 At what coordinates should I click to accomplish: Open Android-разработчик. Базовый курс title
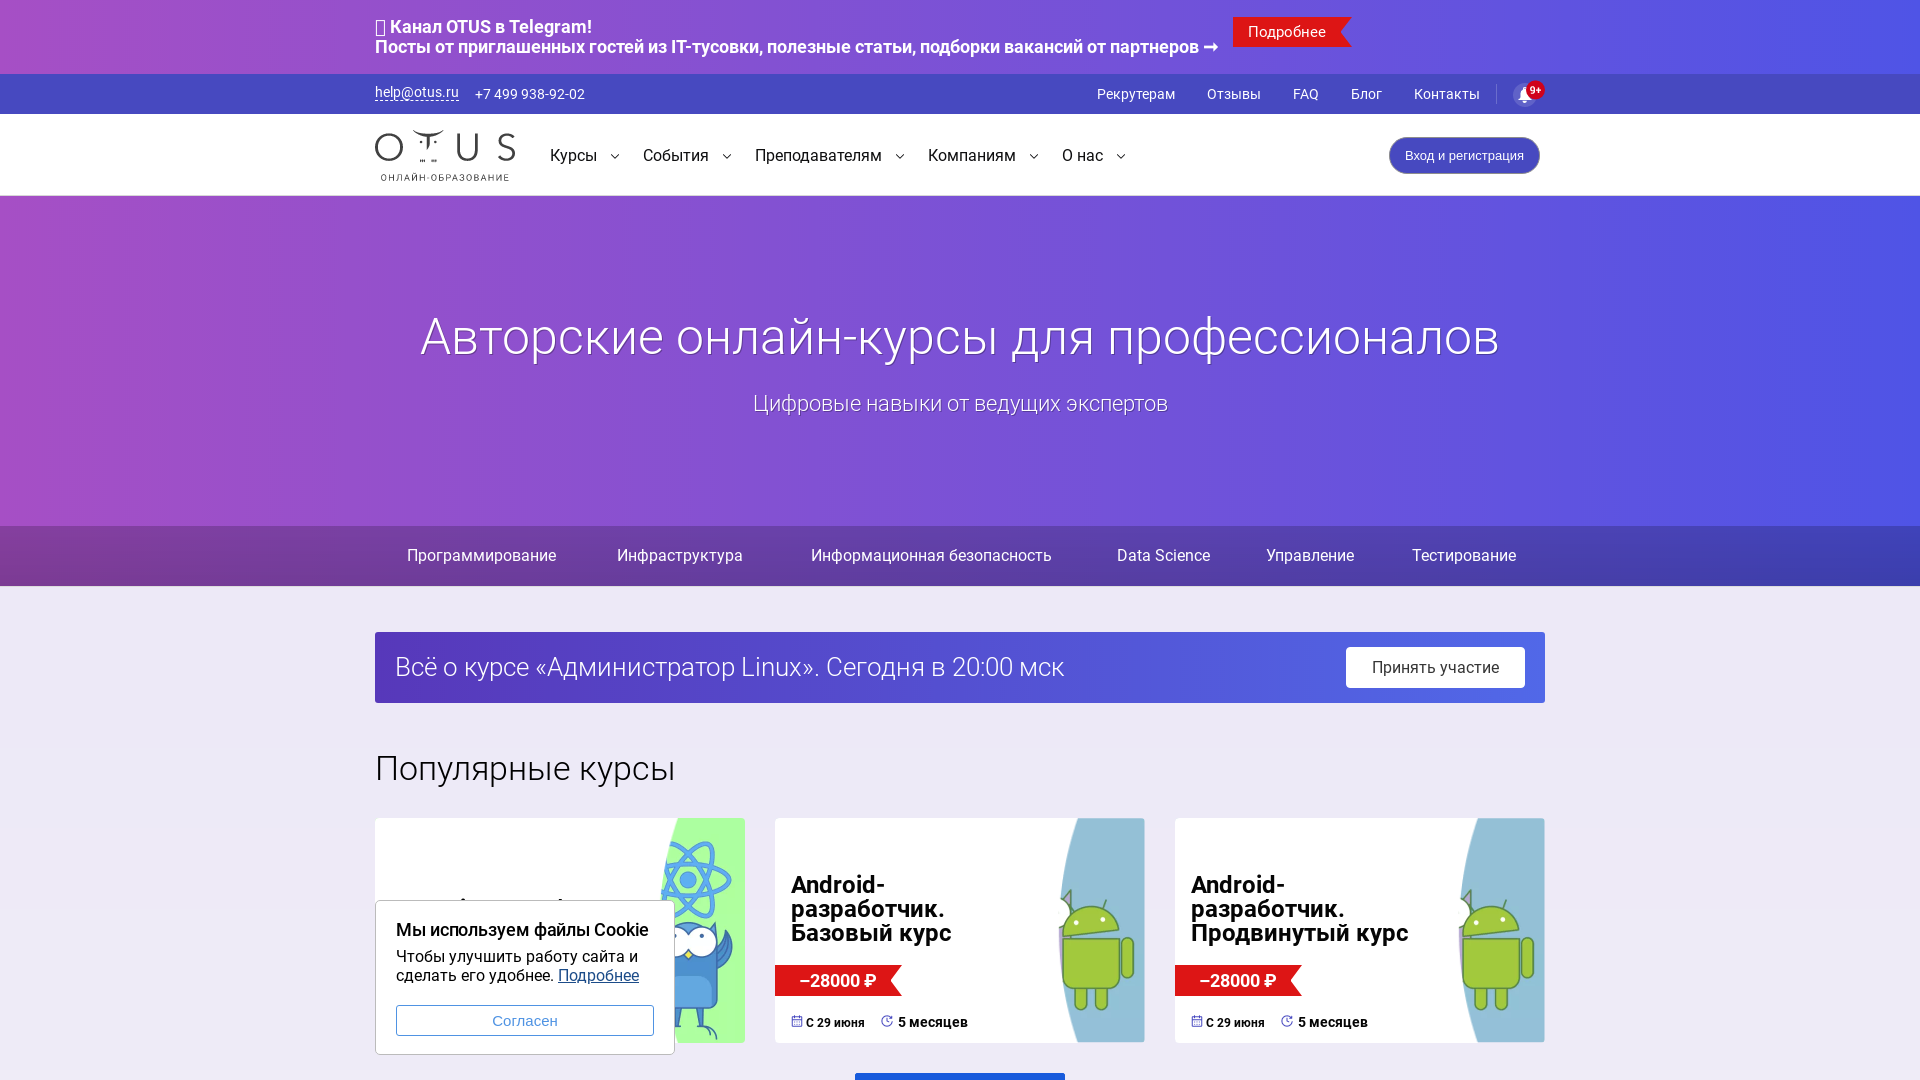[x=871, y=909]
